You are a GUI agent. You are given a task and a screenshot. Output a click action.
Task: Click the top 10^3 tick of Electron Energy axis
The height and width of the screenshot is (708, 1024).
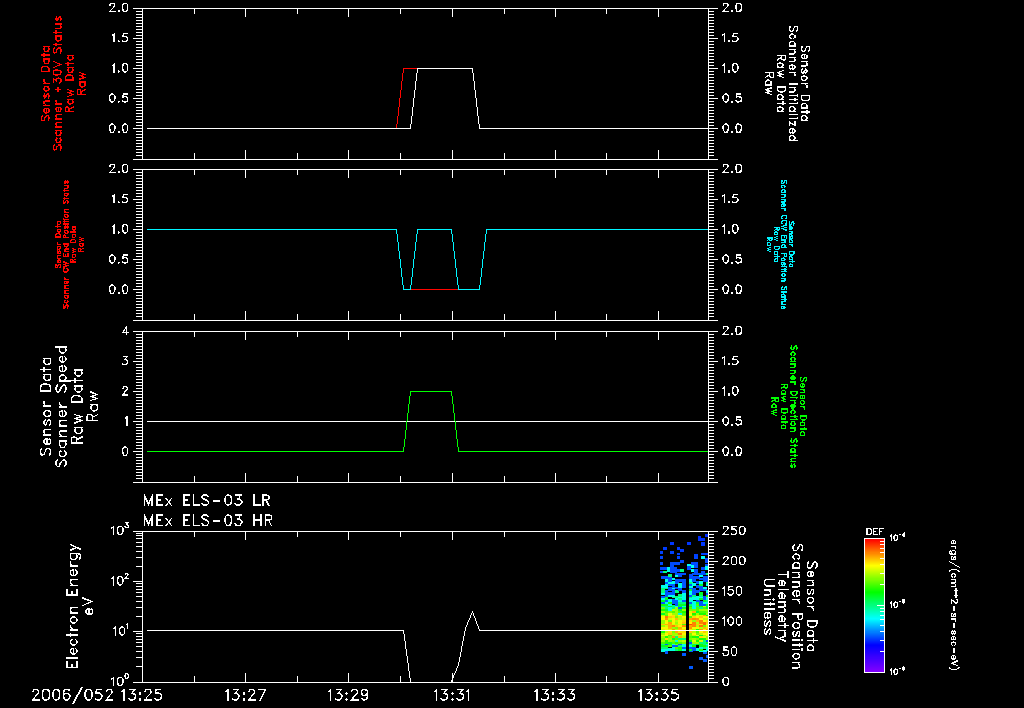tap(120, 530)
